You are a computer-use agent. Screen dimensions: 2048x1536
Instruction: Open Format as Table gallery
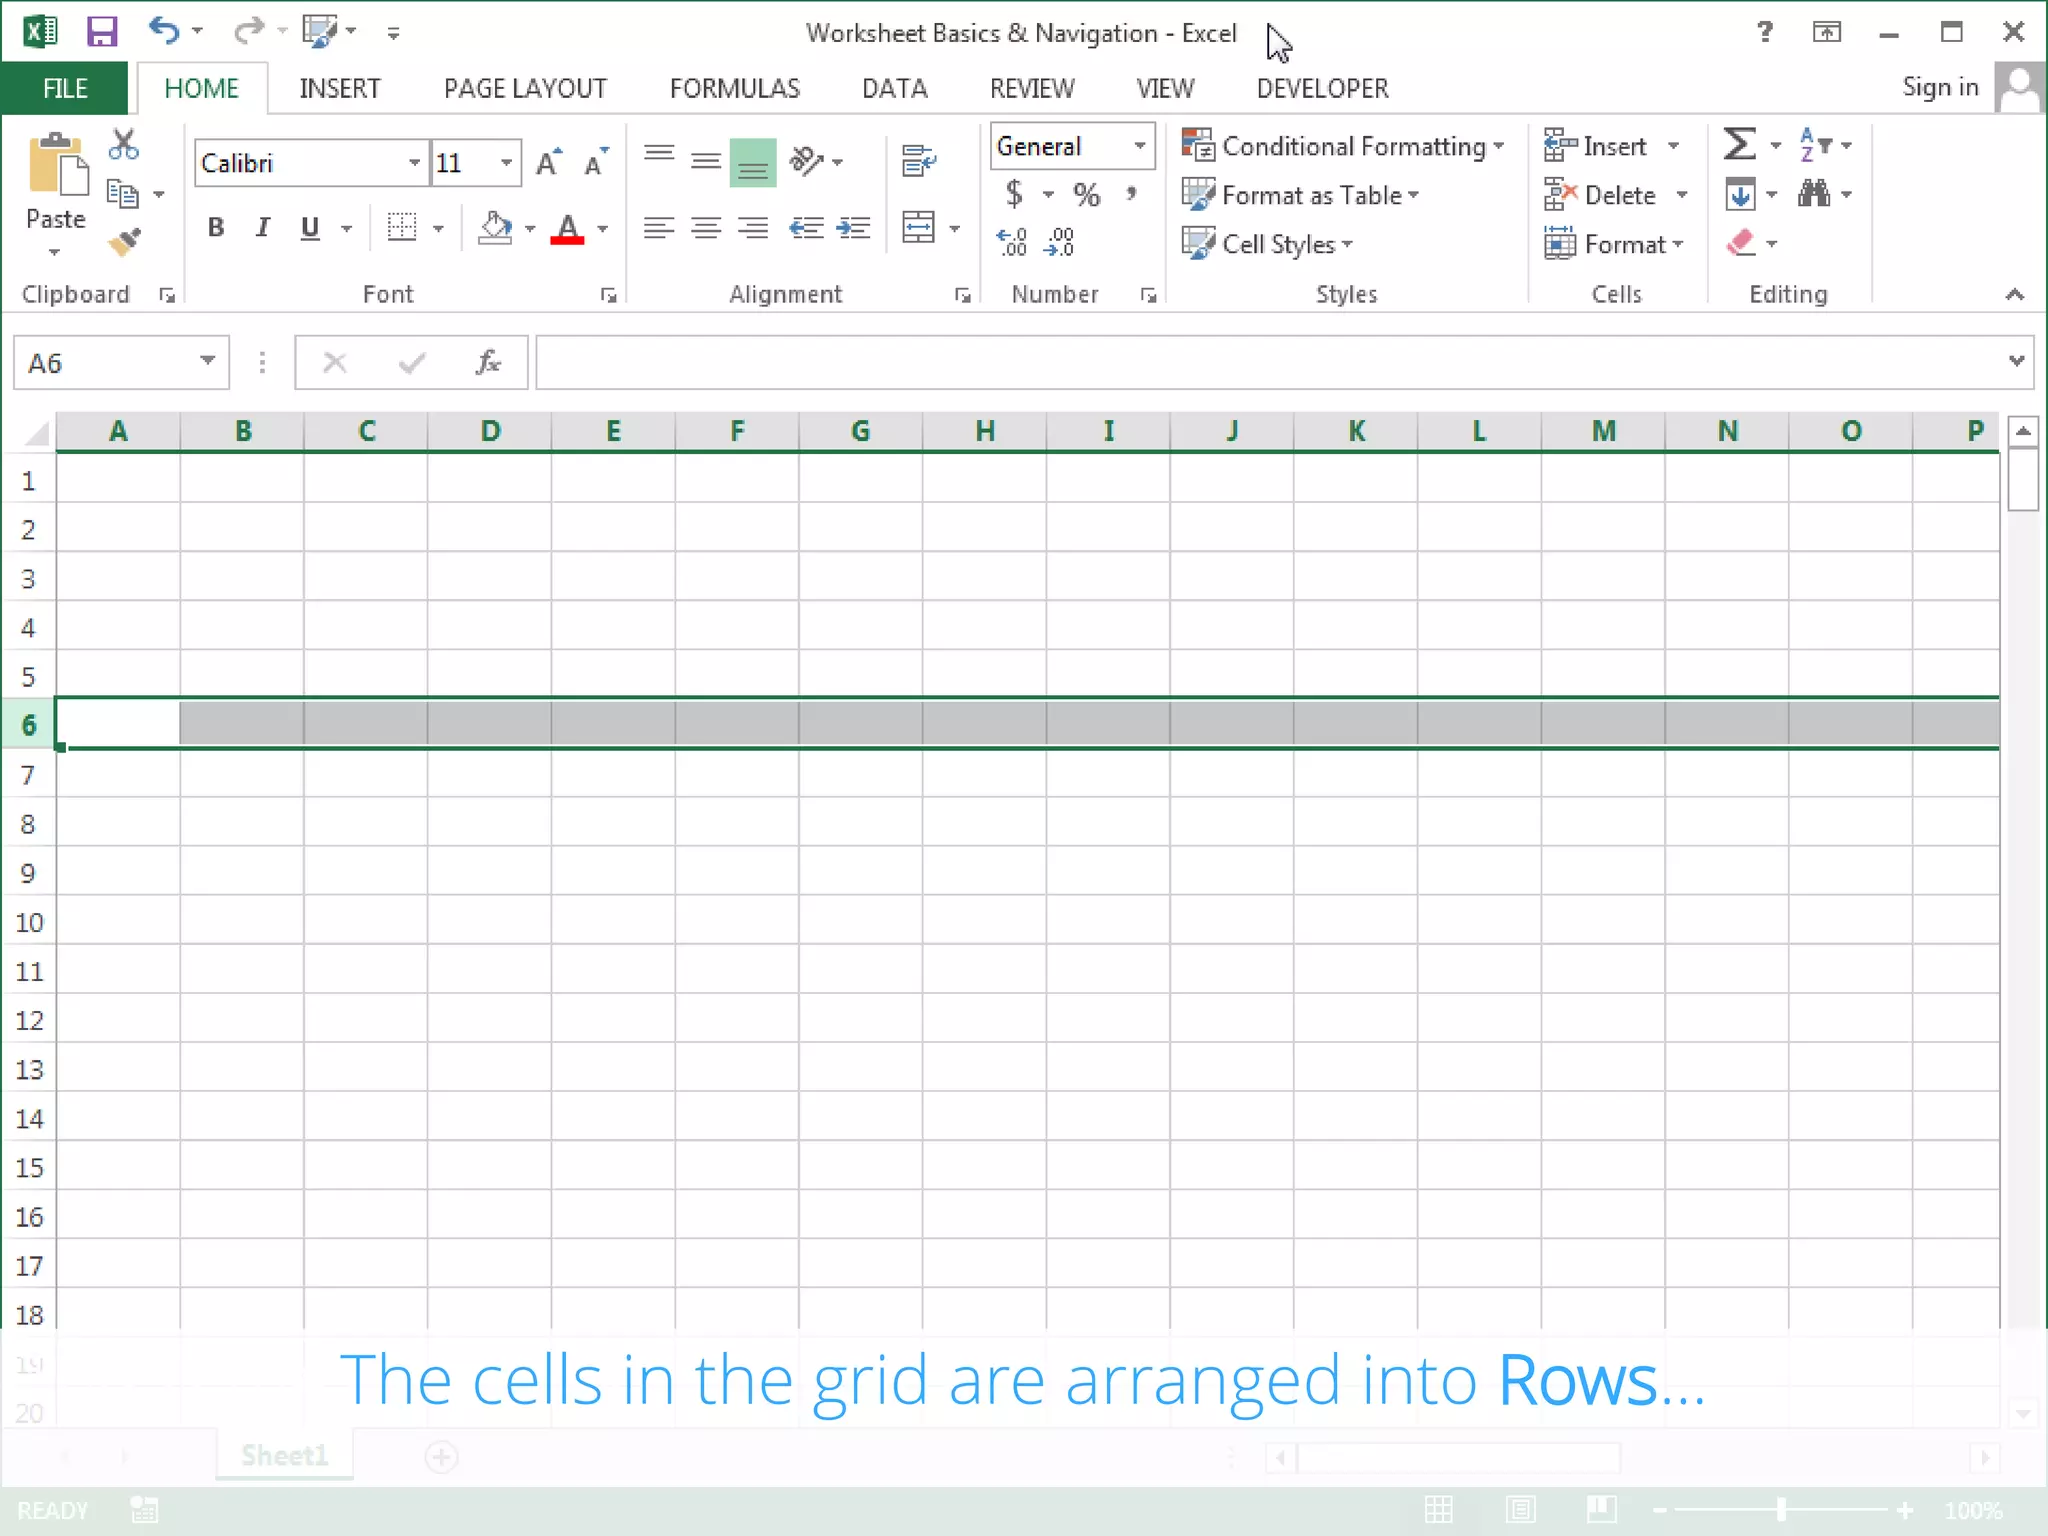(x=1300, y=195)
